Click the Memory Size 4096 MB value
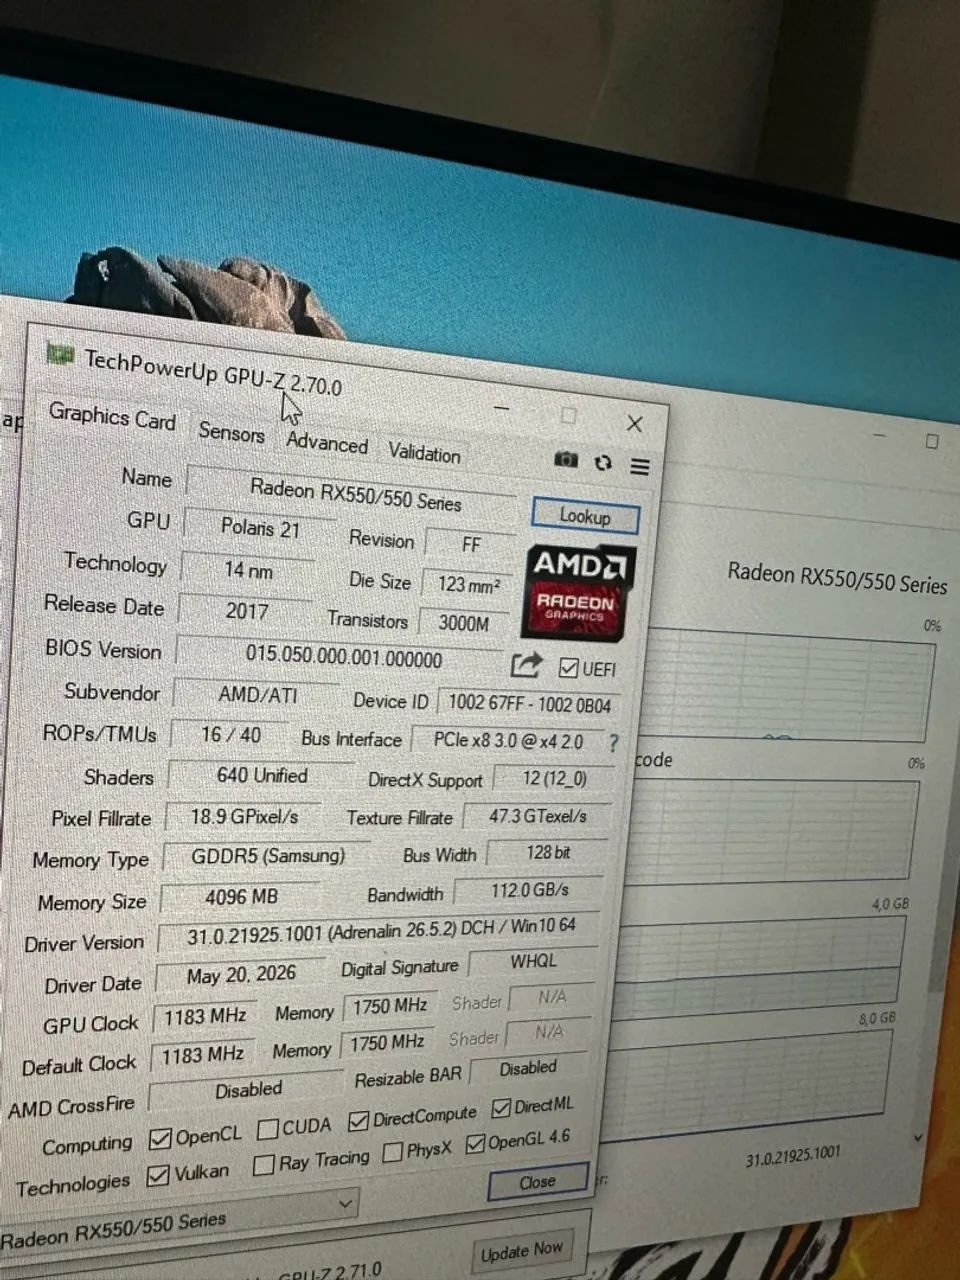 tap(241, 897)
